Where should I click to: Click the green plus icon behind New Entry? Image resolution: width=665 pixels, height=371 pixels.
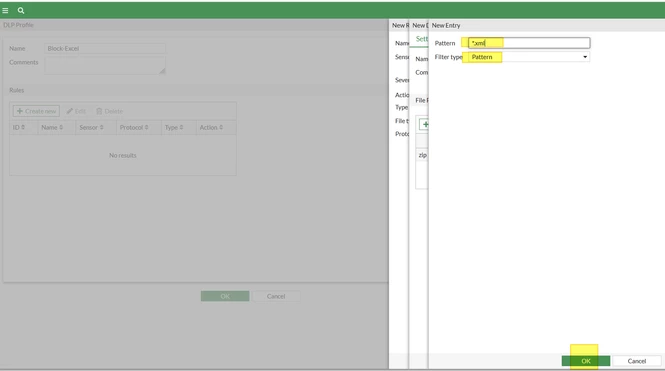click(425, 124)
